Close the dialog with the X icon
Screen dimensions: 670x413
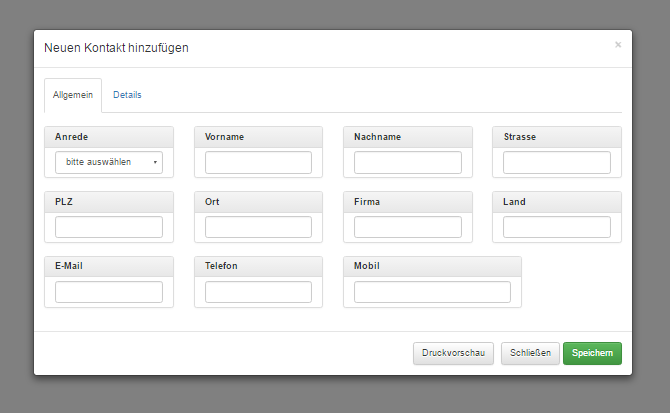(x=617, y=45)
